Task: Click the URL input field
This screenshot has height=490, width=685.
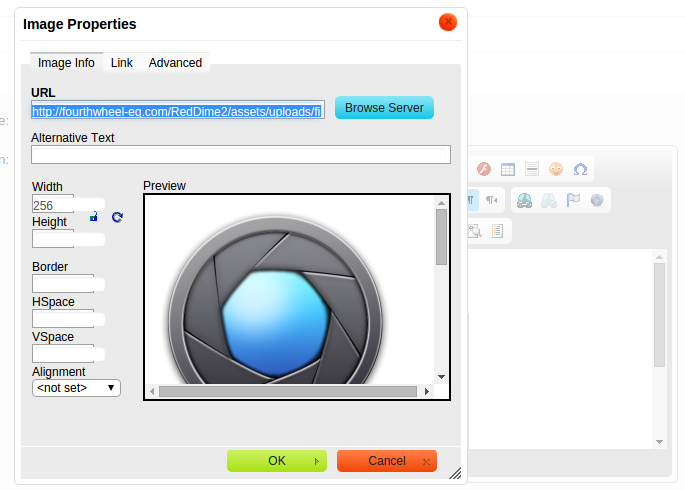Action: (178, 110)
